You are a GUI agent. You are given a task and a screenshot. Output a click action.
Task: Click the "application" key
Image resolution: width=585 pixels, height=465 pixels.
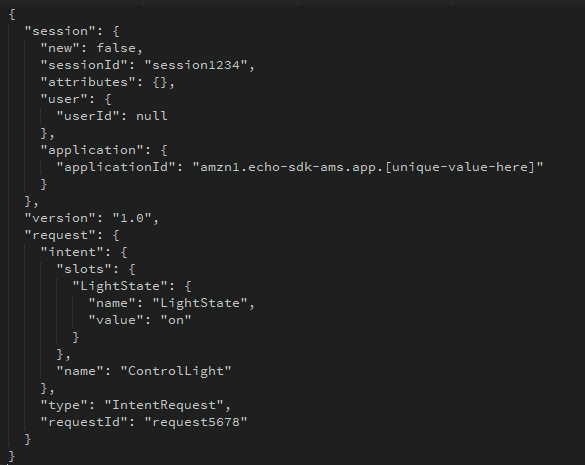coord(92,150)
